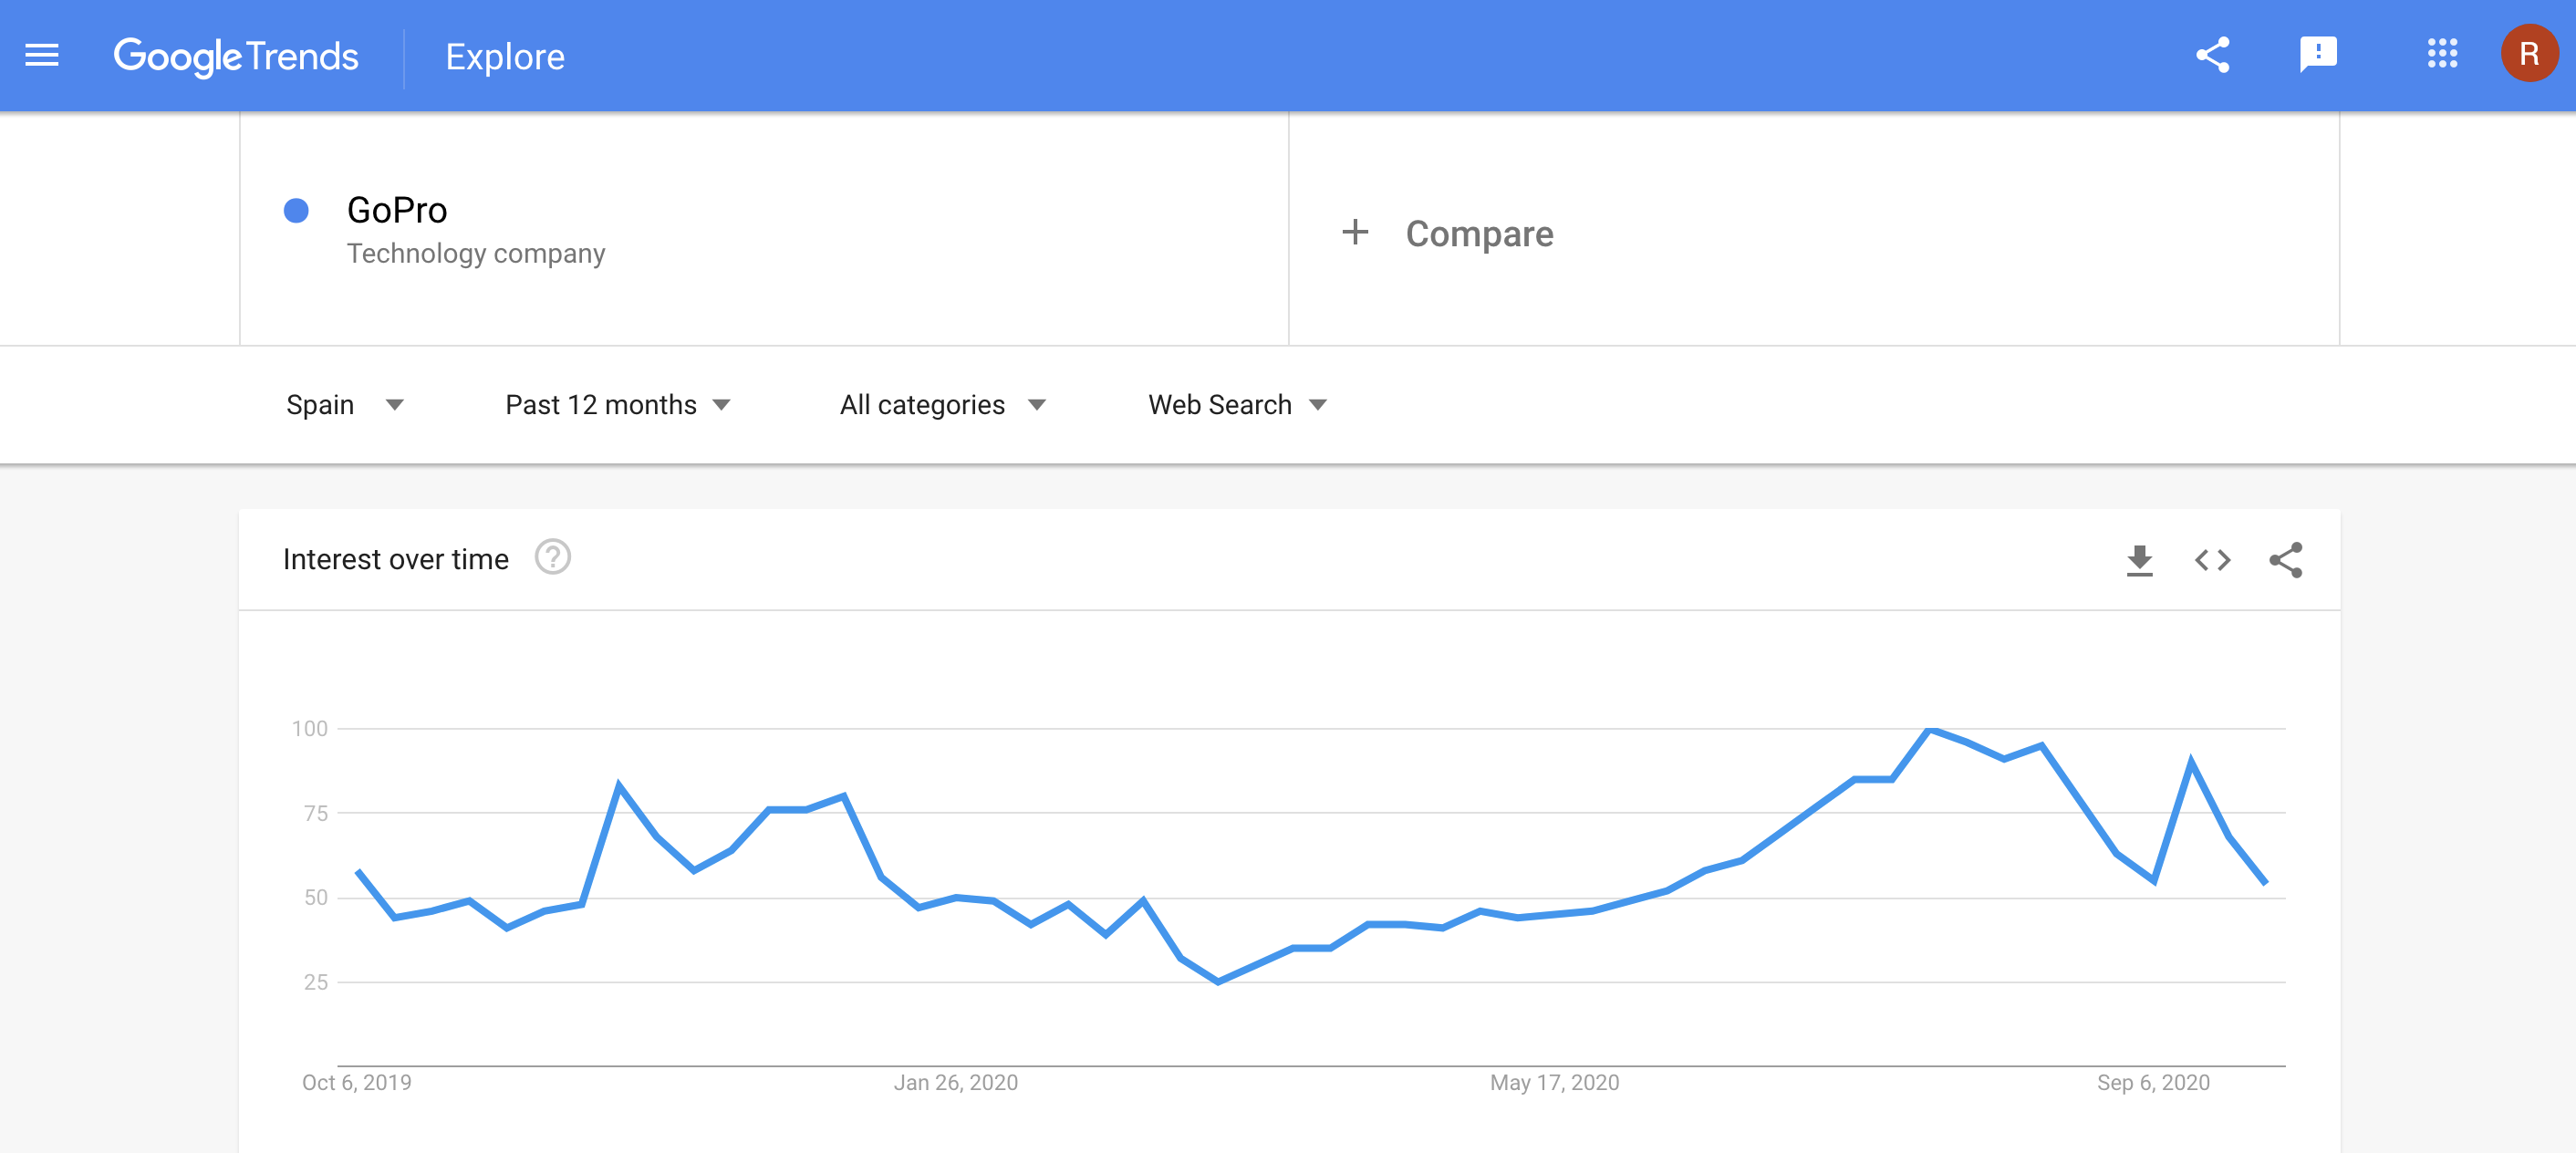Click the Explore header link
2576x1153 pixels.
(505, 57)
